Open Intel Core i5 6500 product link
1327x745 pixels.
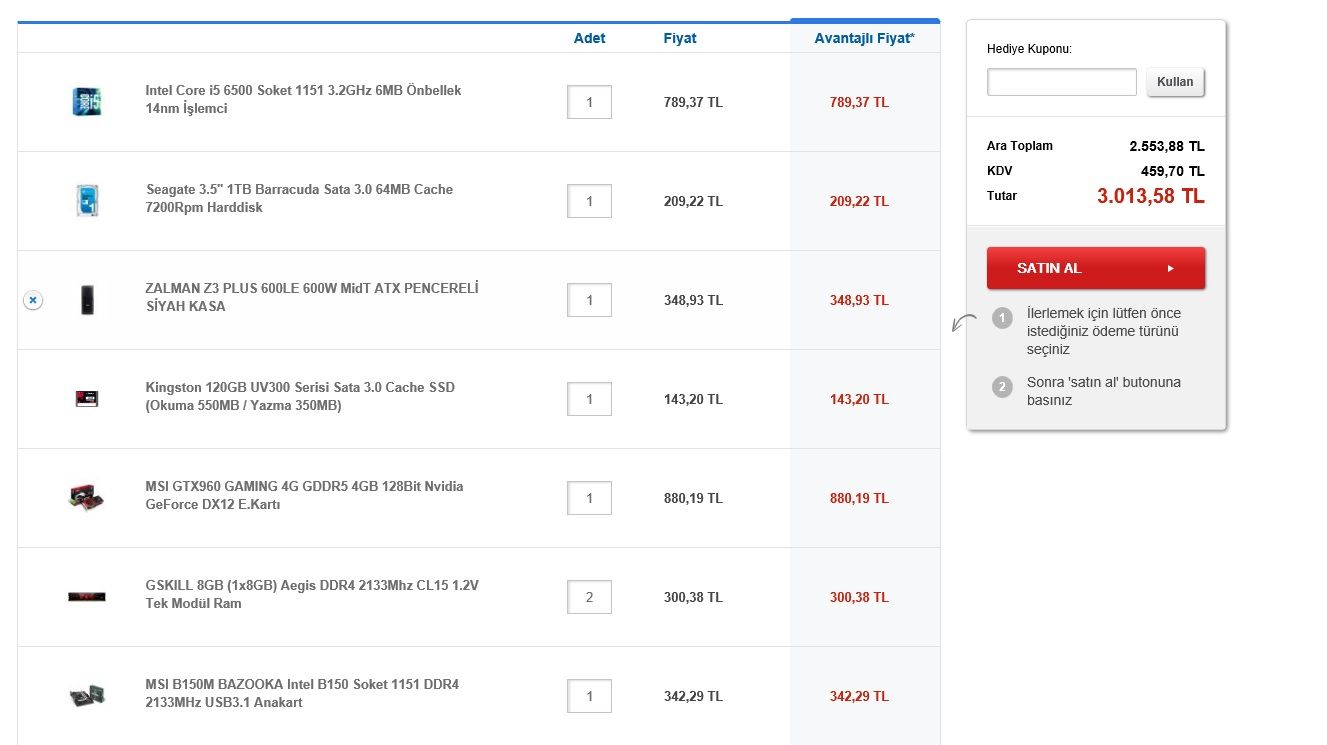tap(303, 99)
